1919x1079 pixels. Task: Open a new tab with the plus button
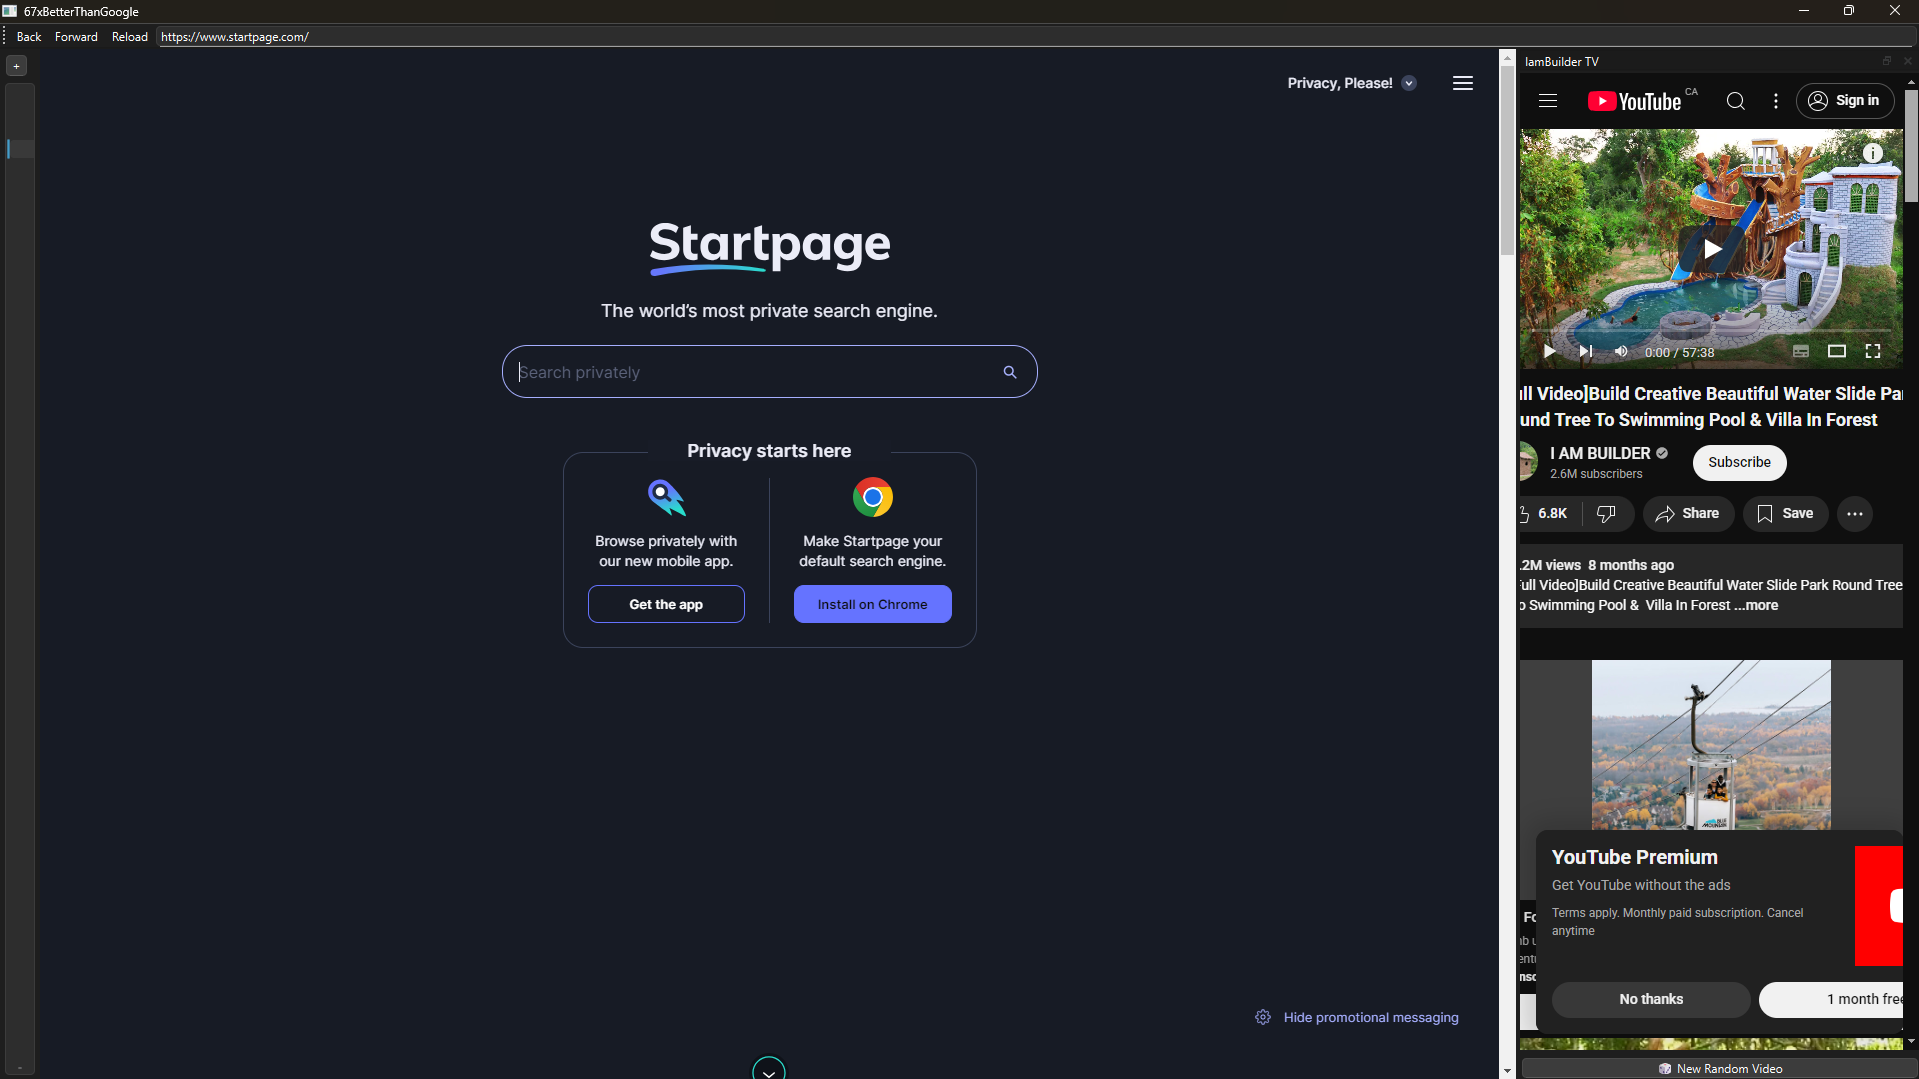pos(16,66)
